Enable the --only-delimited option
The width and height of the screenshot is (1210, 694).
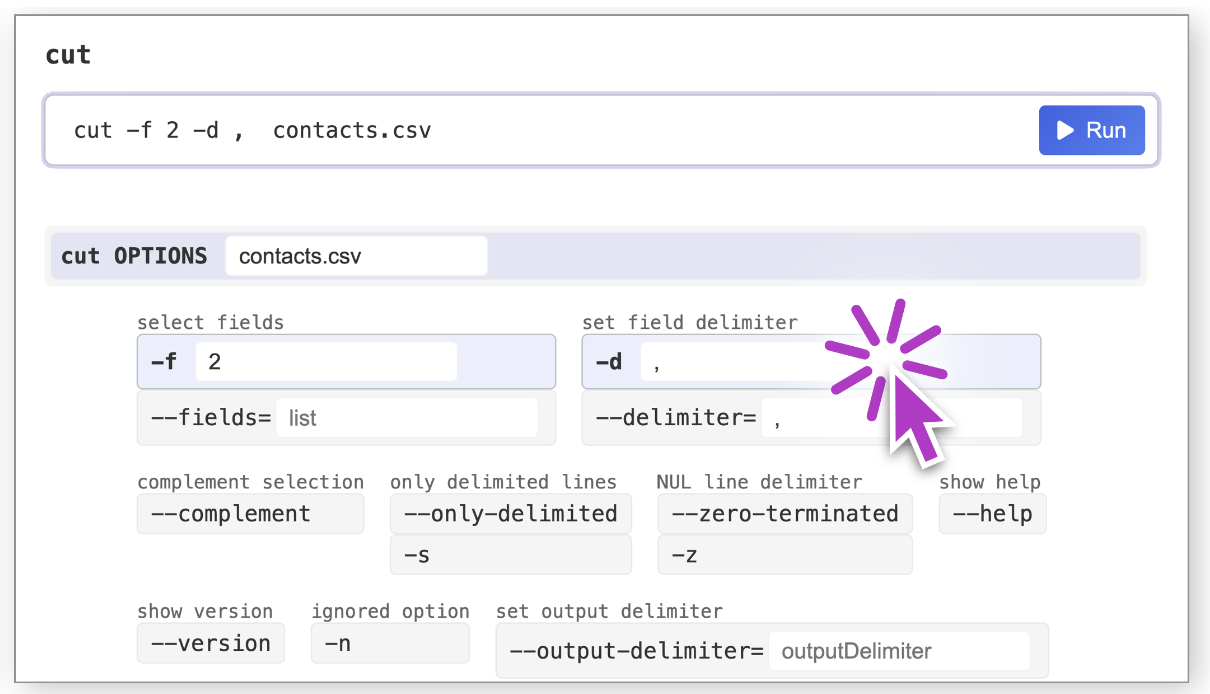pyautogui.click(x=510, y=514)
